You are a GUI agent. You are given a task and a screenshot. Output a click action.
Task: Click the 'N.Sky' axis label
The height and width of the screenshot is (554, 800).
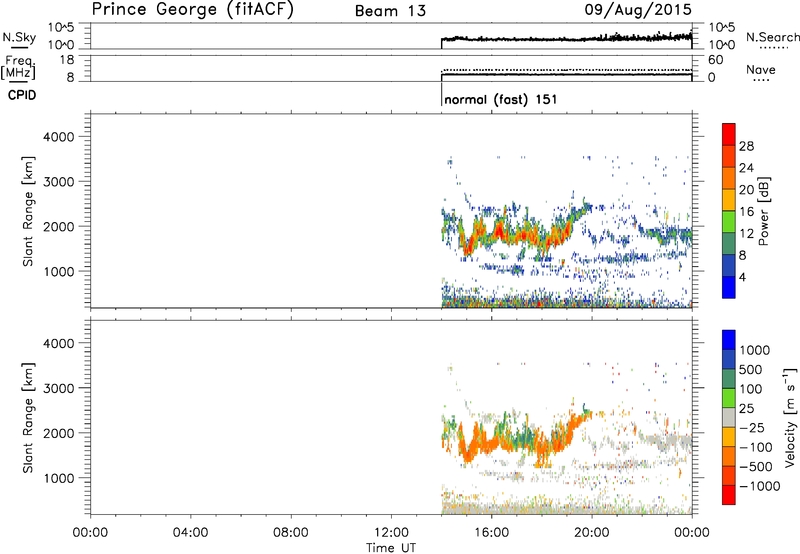(x=19, y=37)
